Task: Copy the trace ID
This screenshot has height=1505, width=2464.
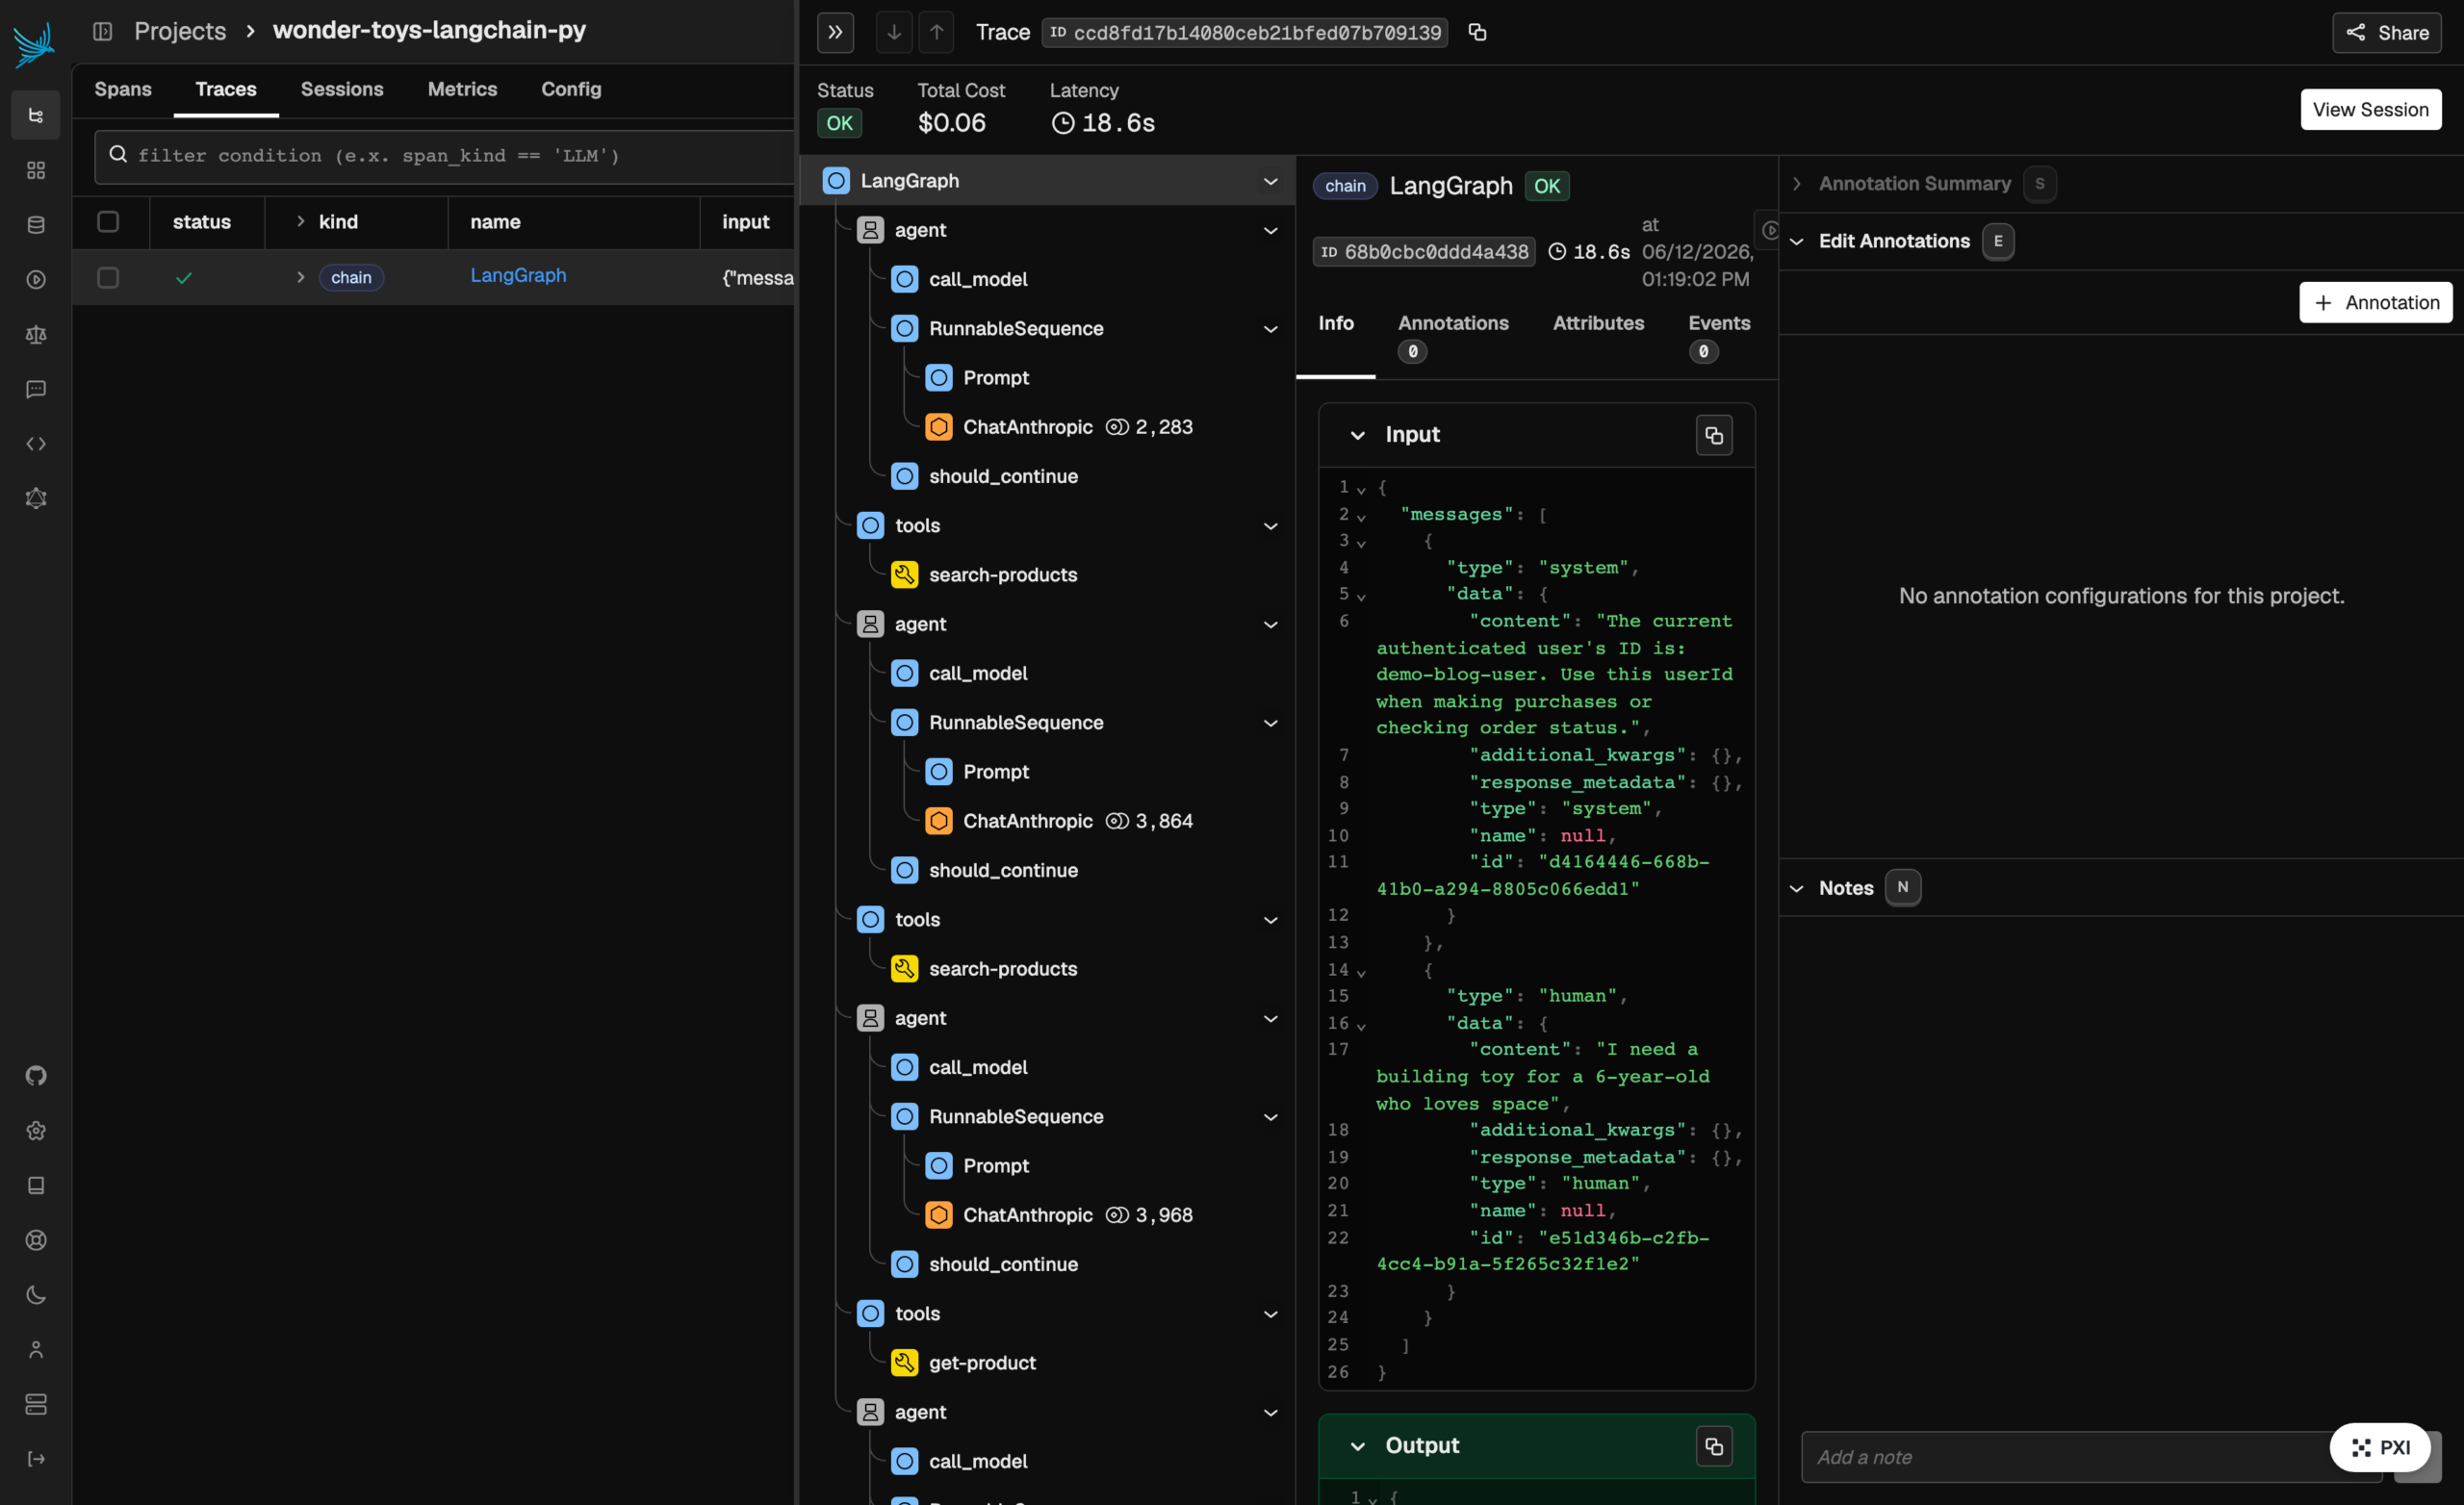Action: (x=1477, y=32)
